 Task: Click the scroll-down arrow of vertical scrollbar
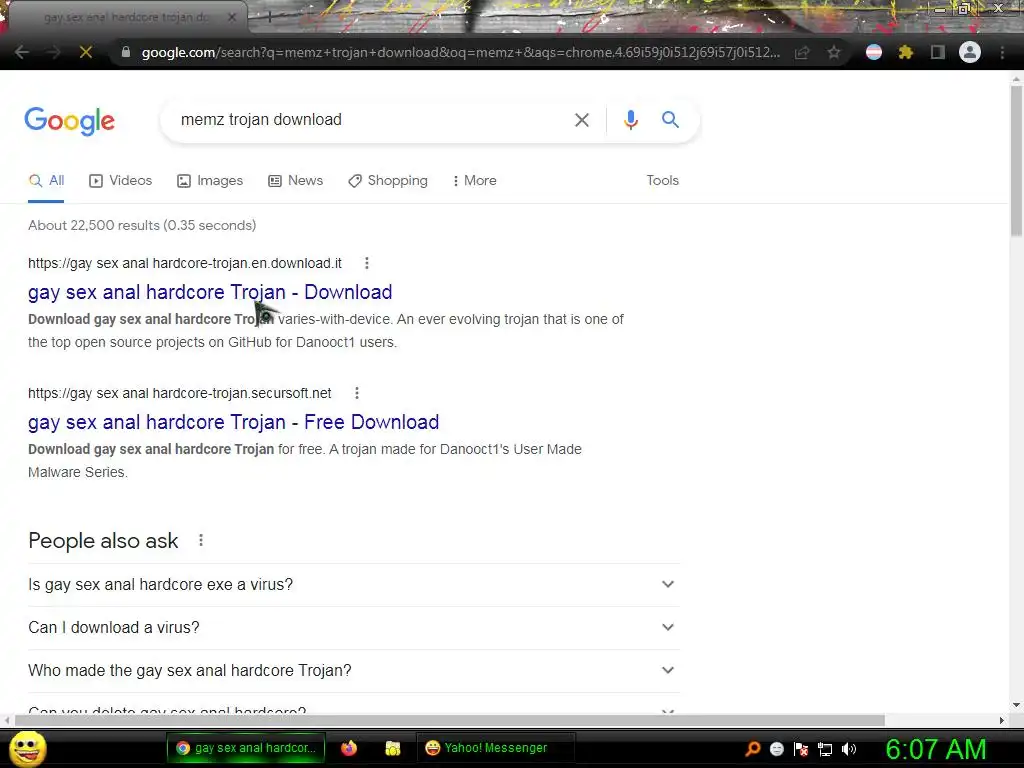(x=1016, y=705)
